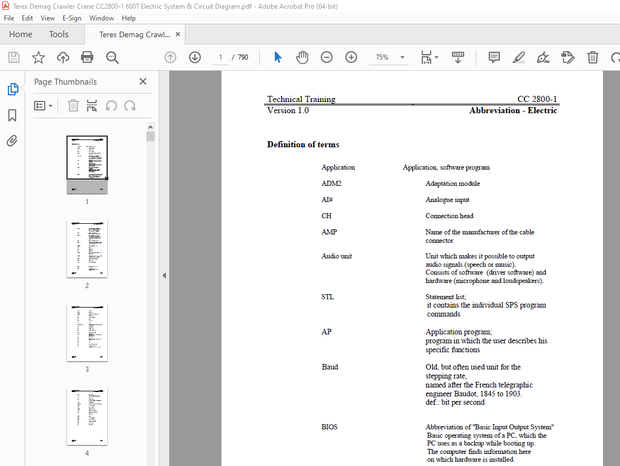Toggle the Page Thumbnails sidebar icon
Screen dimensions: 620x466
point(13,89)
